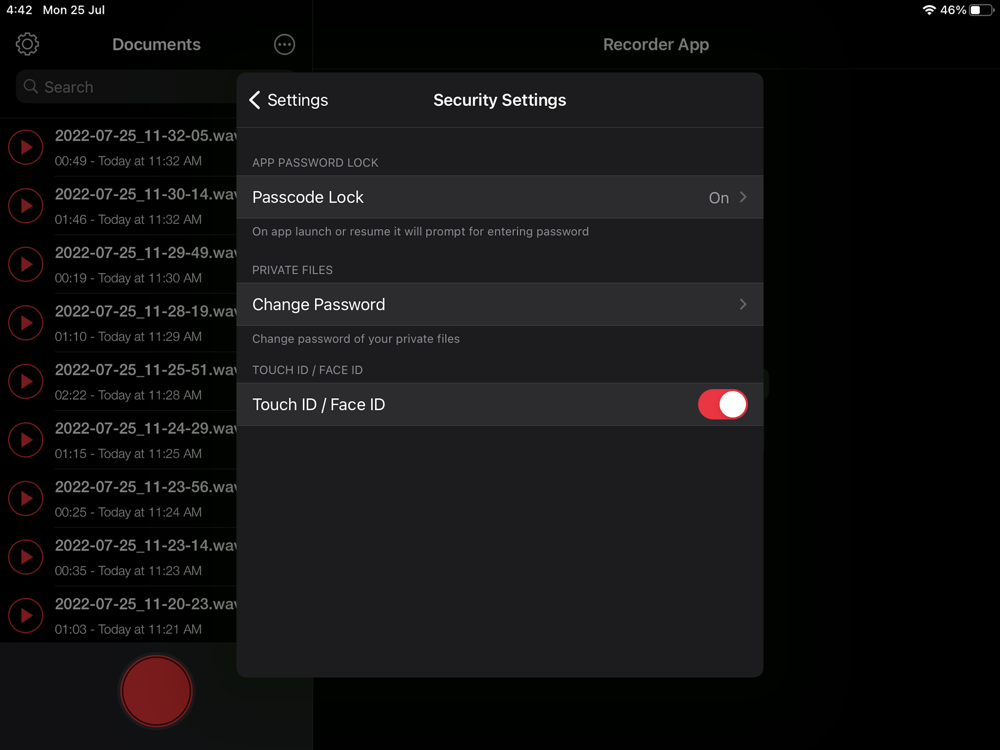Tap the Wi-Fi status icon
Screen dimensions: 1000x750
[x=929, y=10]
